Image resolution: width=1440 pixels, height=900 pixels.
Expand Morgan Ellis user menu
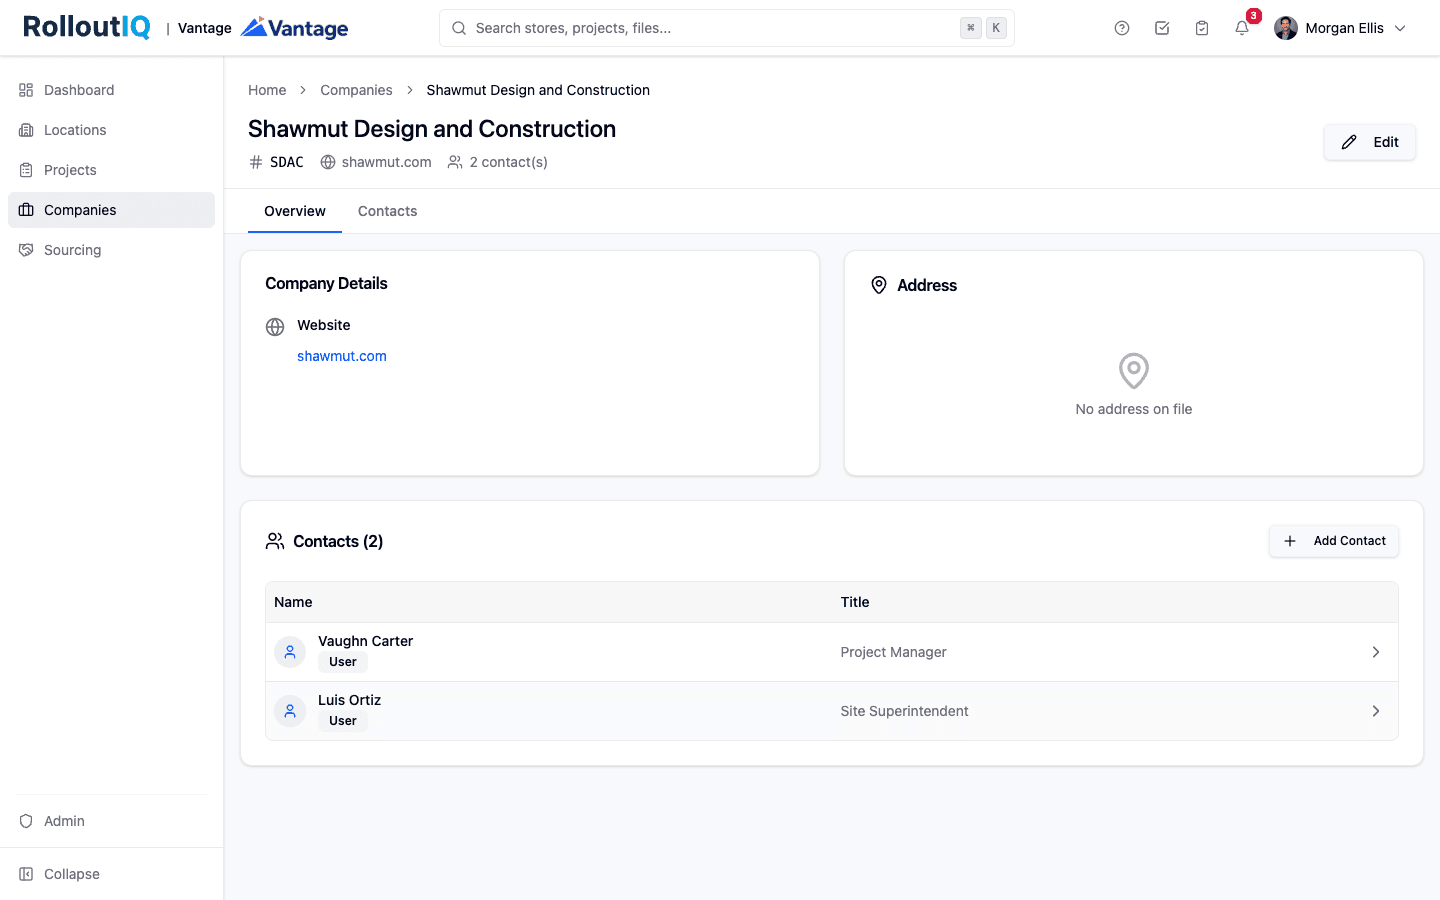coord(1340,28)
